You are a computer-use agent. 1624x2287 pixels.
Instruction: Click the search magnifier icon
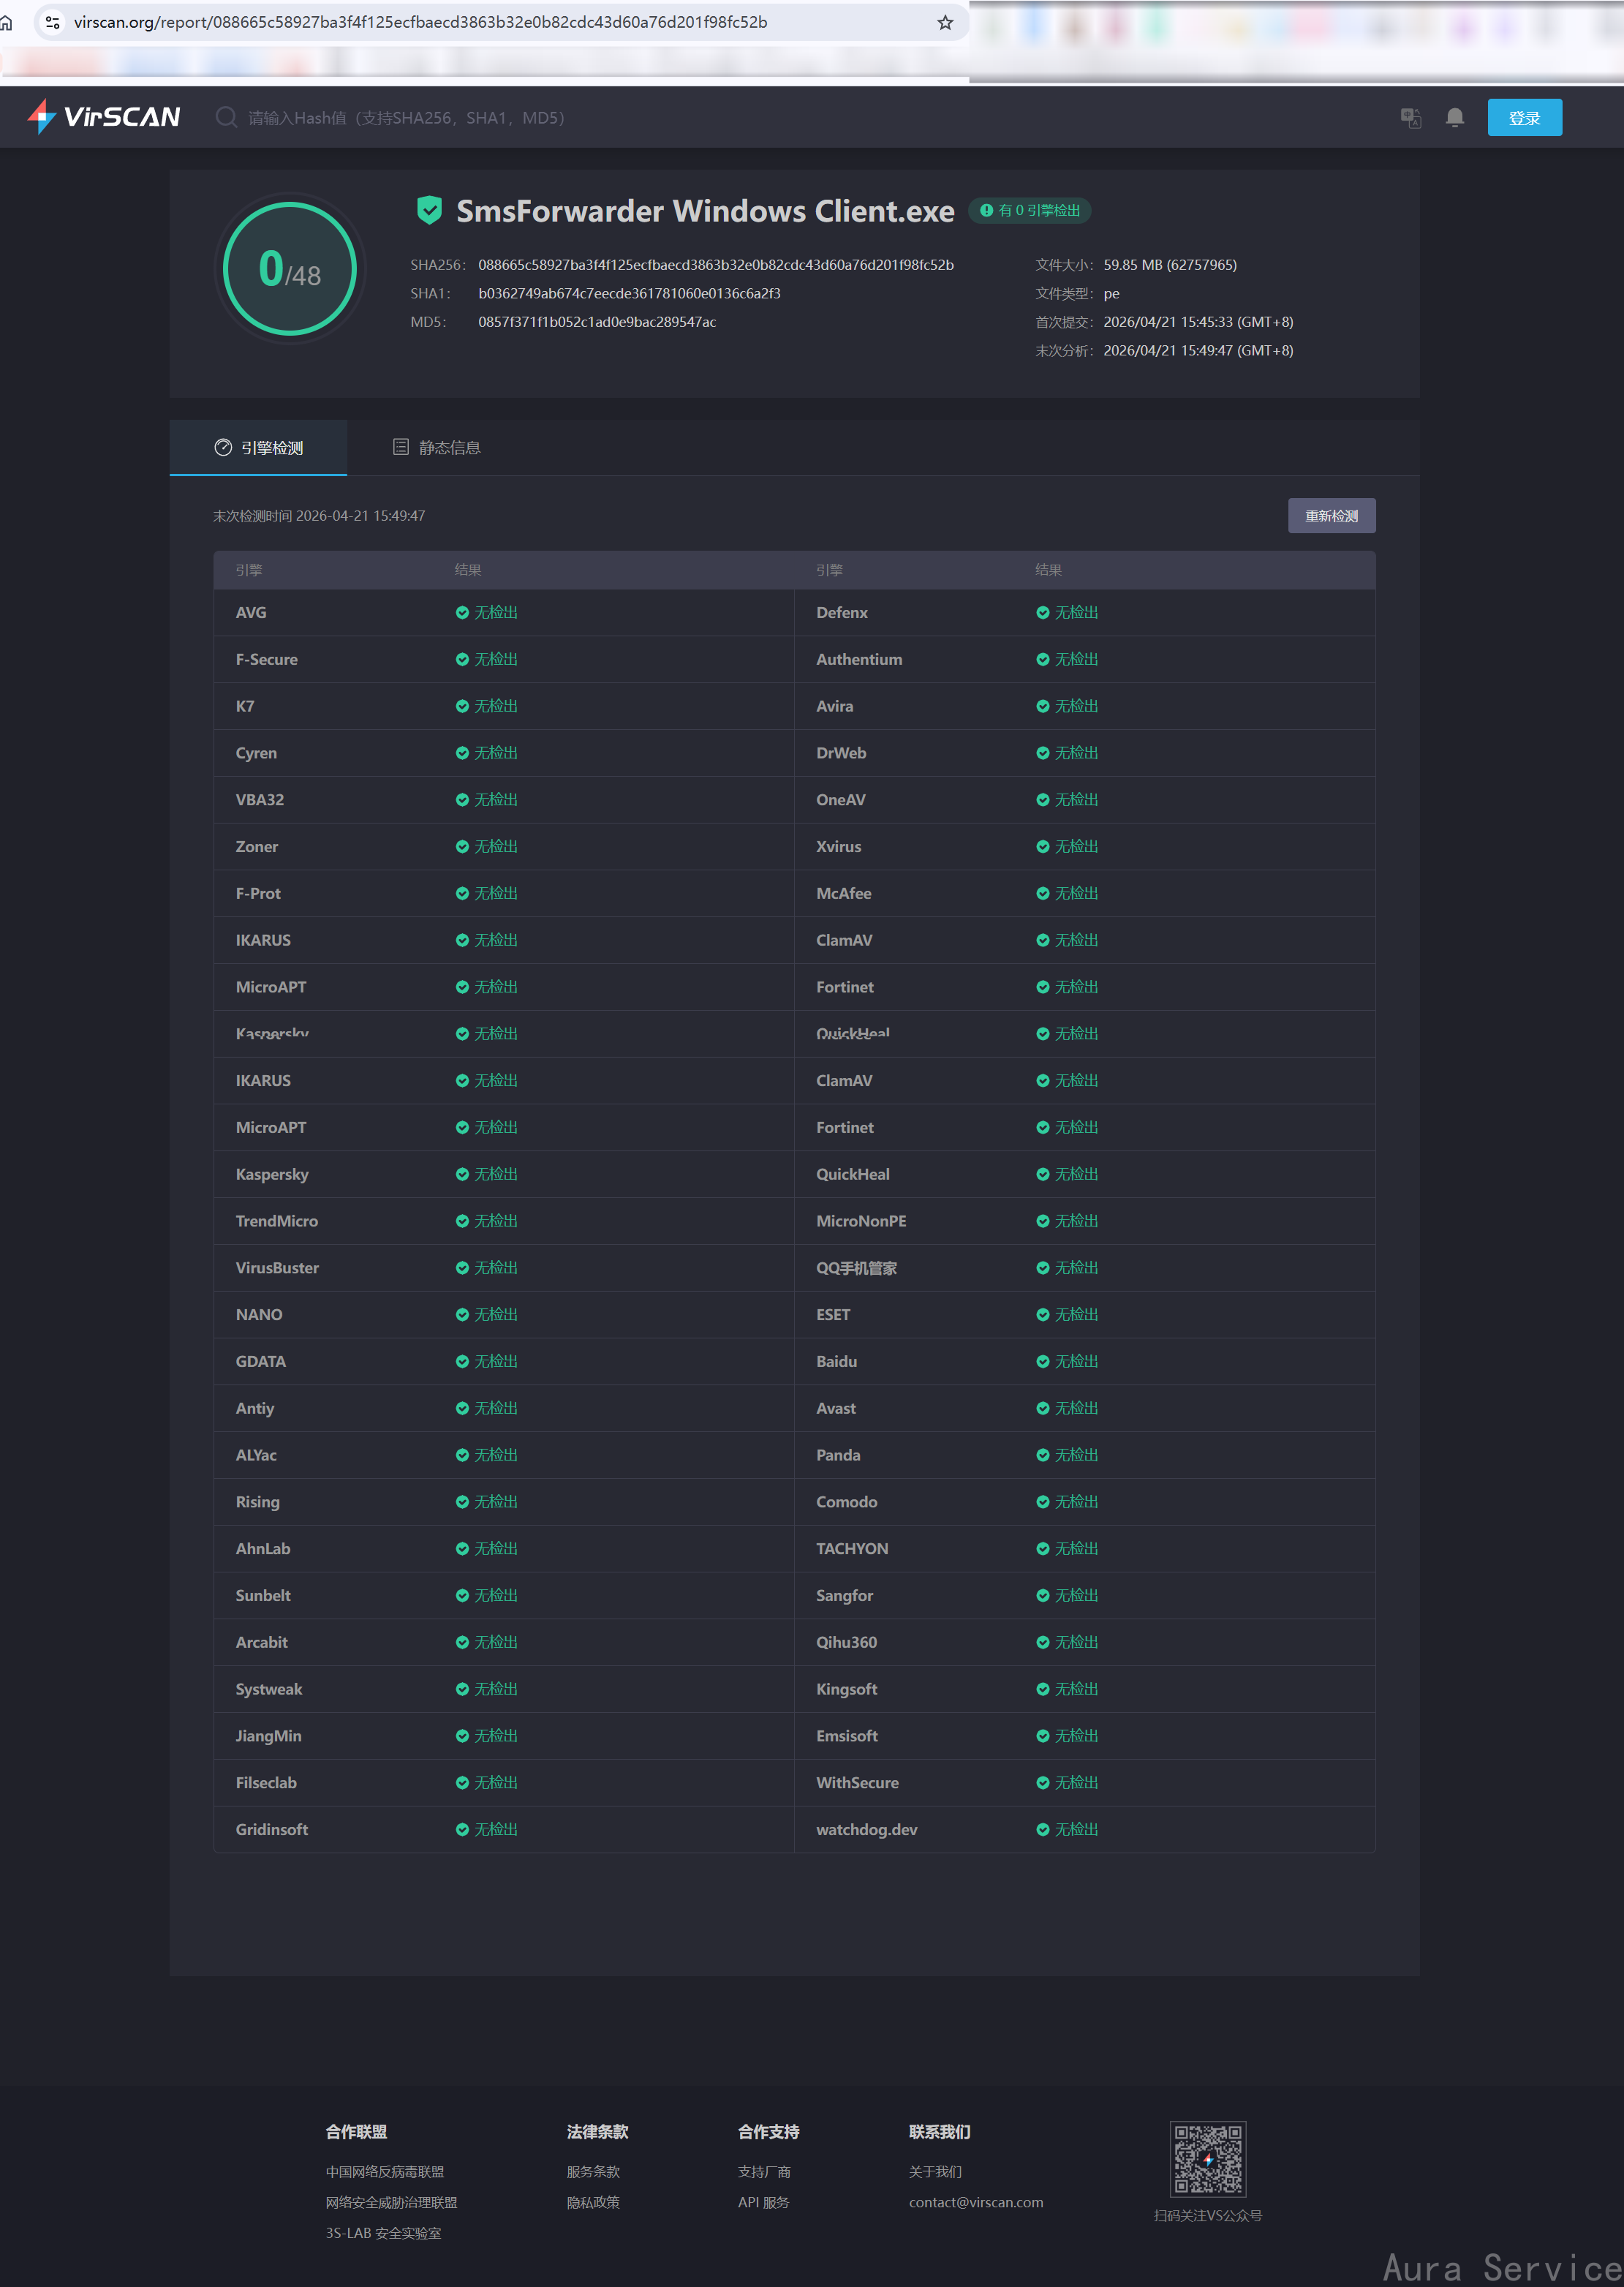226,118
